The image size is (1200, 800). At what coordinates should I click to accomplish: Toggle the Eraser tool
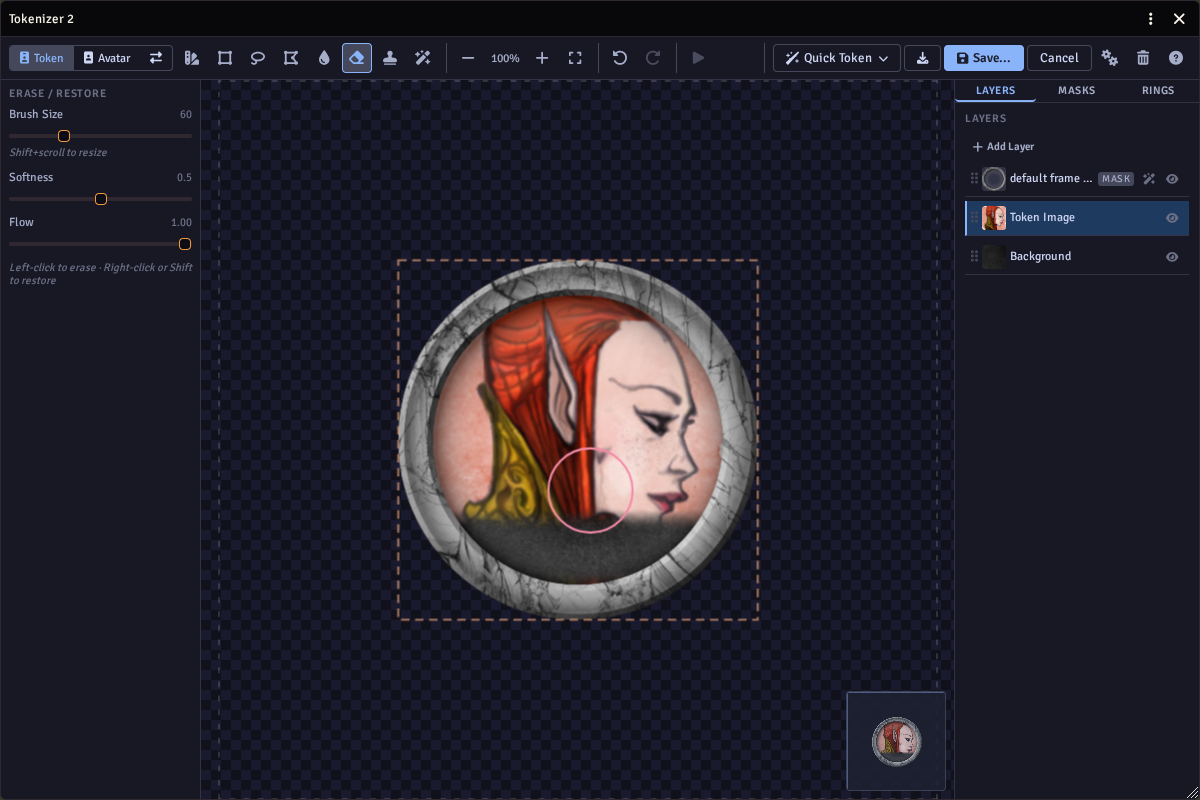[x=357, y=58]
